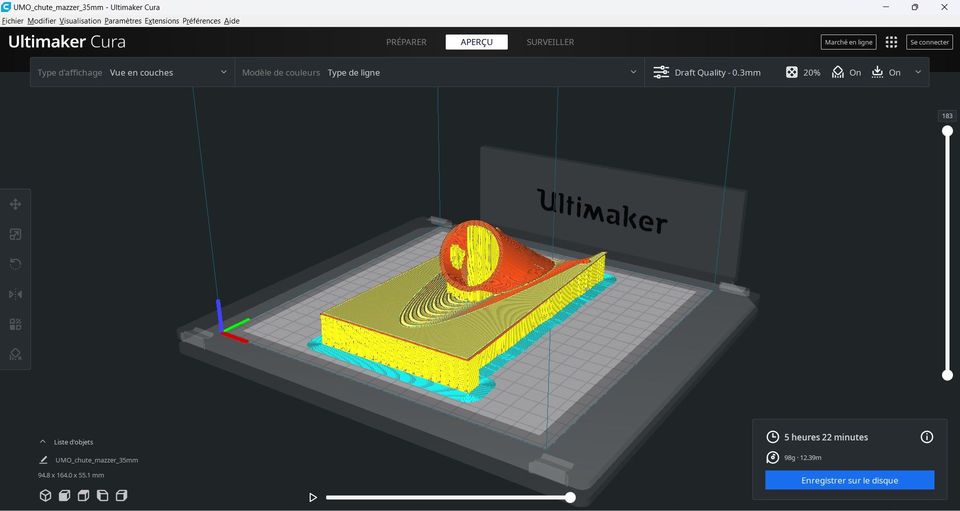Click the simulation path slider handle

(x=570, y=498)
